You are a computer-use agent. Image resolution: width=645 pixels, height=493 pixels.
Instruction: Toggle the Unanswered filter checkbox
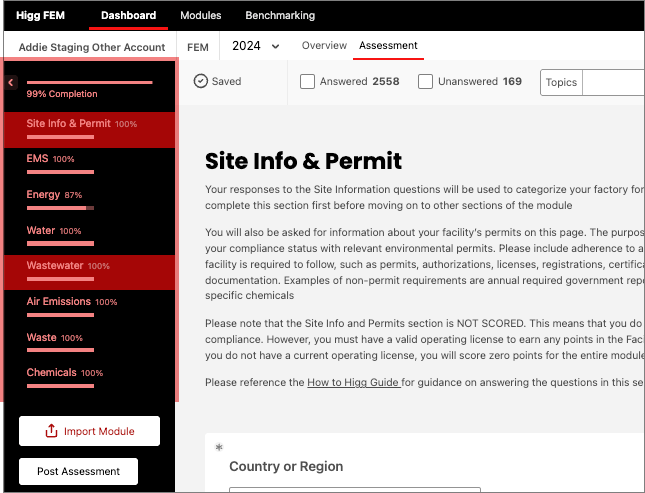[426, 82]
